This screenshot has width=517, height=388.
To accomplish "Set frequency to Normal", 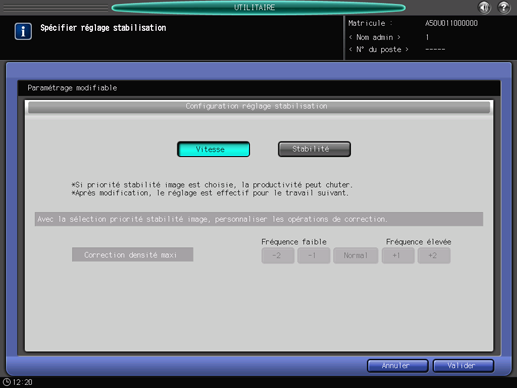I will 355,256.
